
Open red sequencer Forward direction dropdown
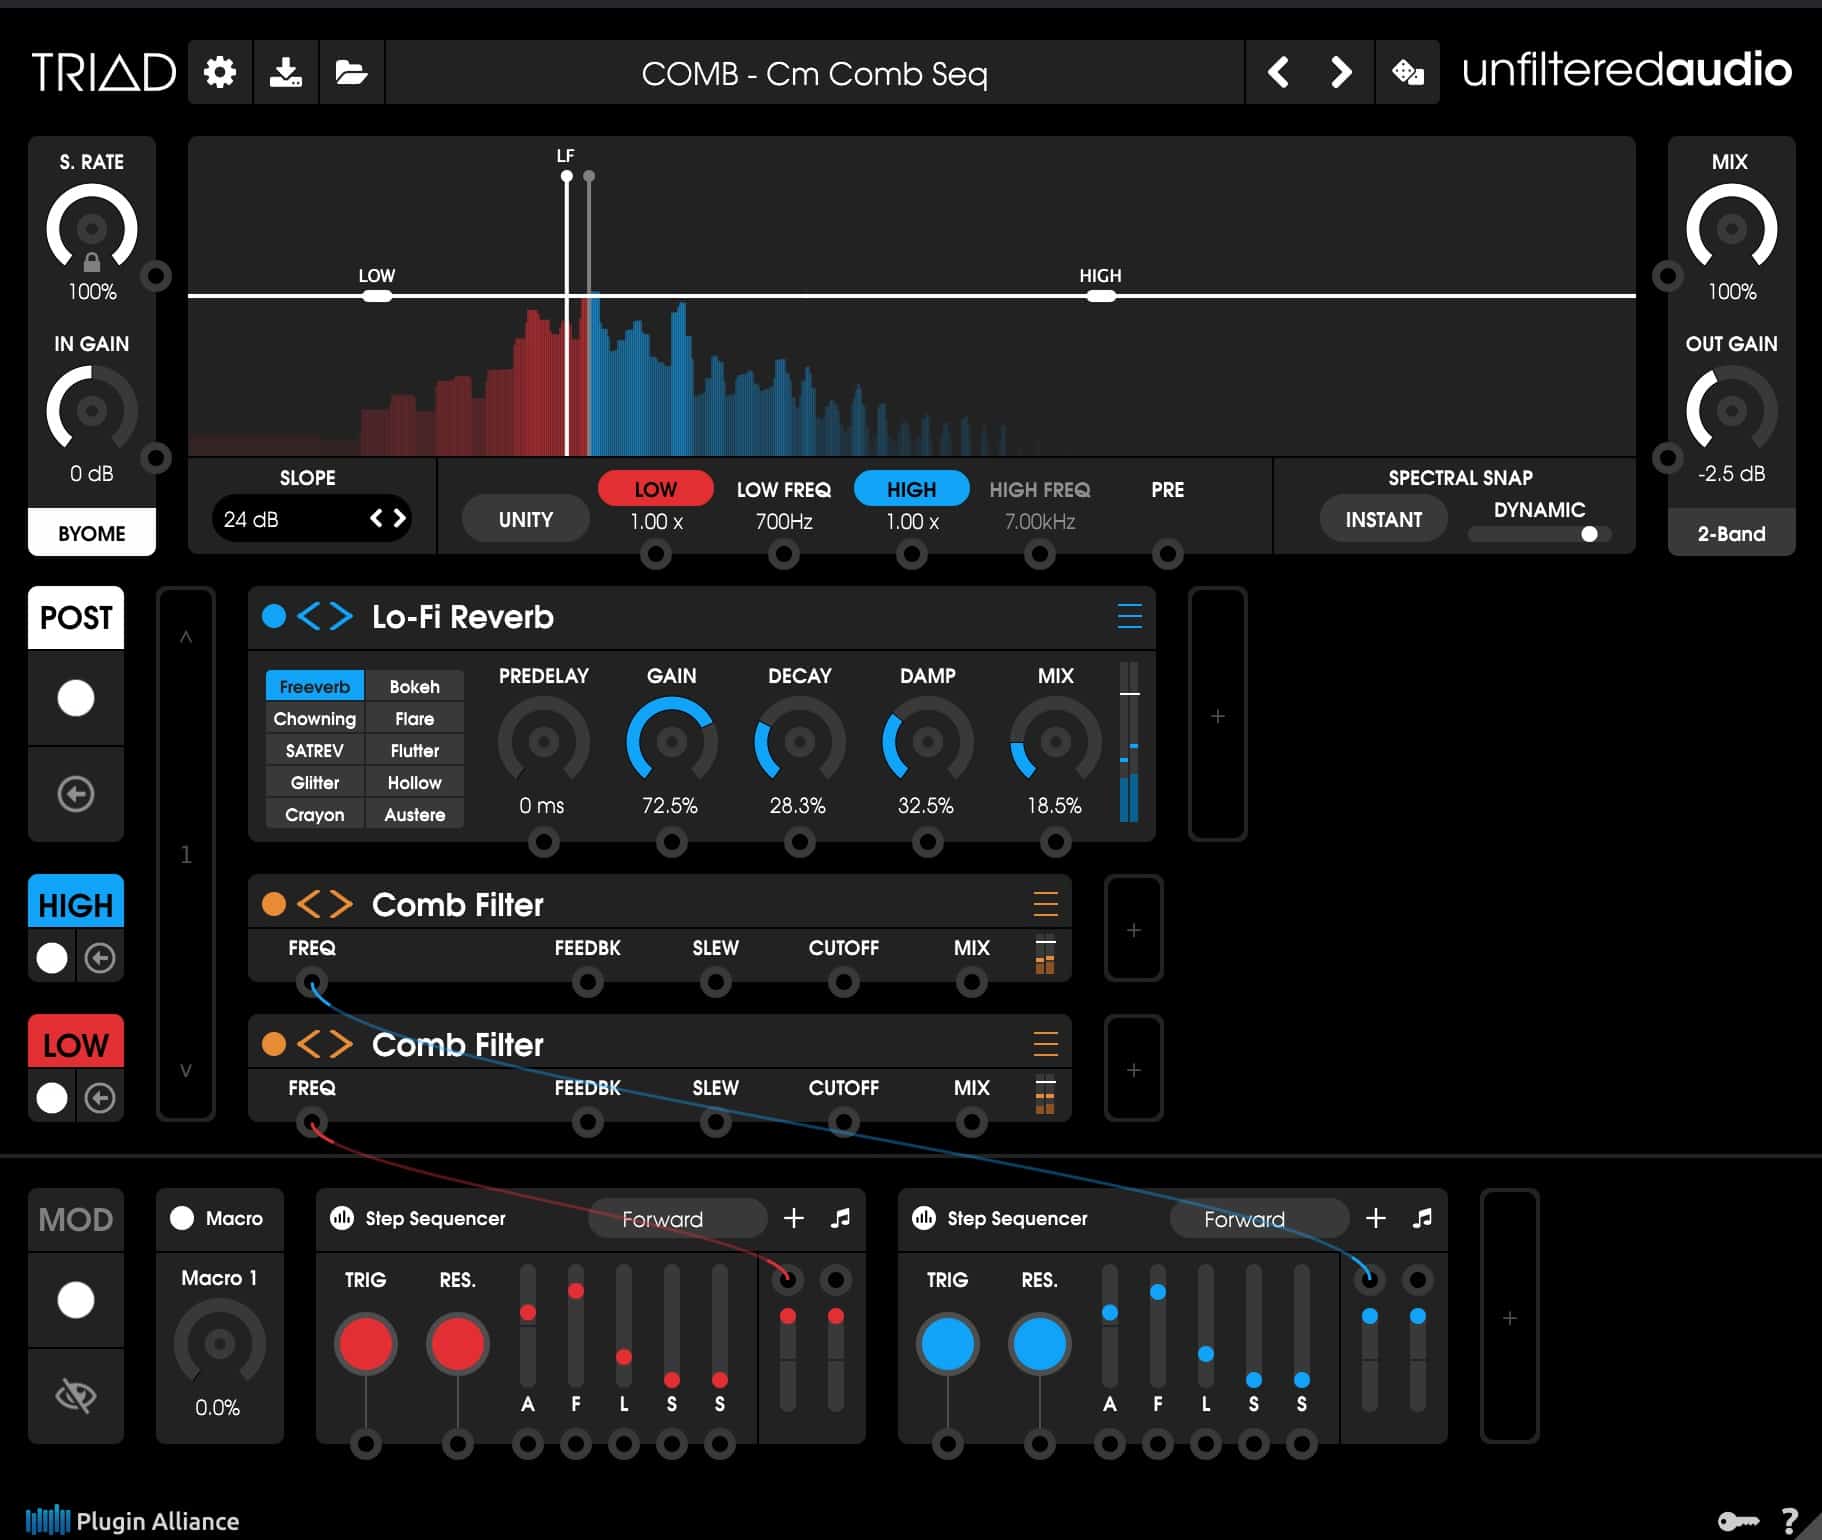pos(678,1218)
